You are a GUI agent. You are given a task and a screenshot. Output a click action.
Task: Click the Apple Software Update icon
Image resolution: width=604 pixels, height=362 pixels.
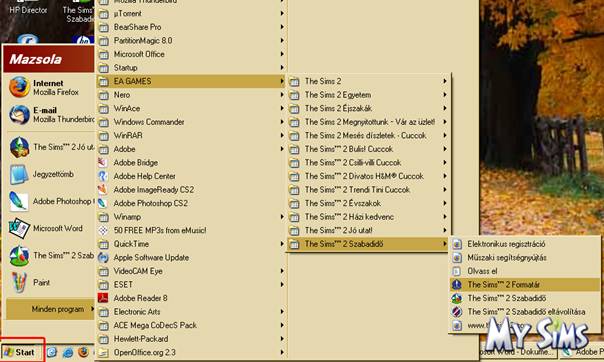103,257
